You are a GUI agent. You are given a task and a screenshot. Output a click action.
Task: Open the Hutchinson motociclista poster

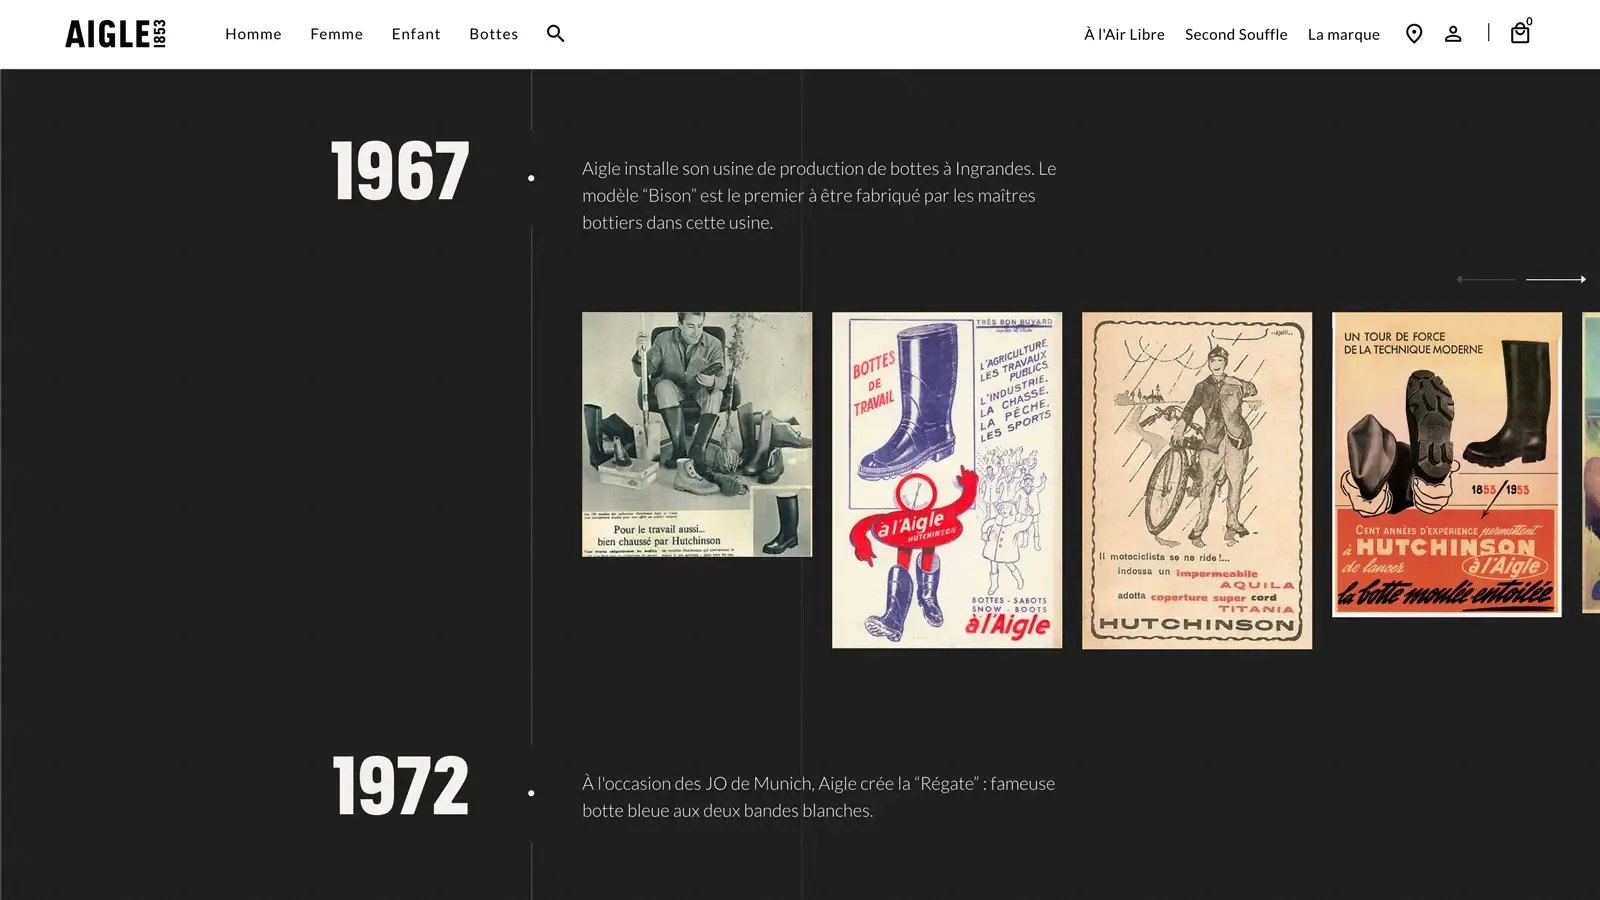click(1197, 480)
